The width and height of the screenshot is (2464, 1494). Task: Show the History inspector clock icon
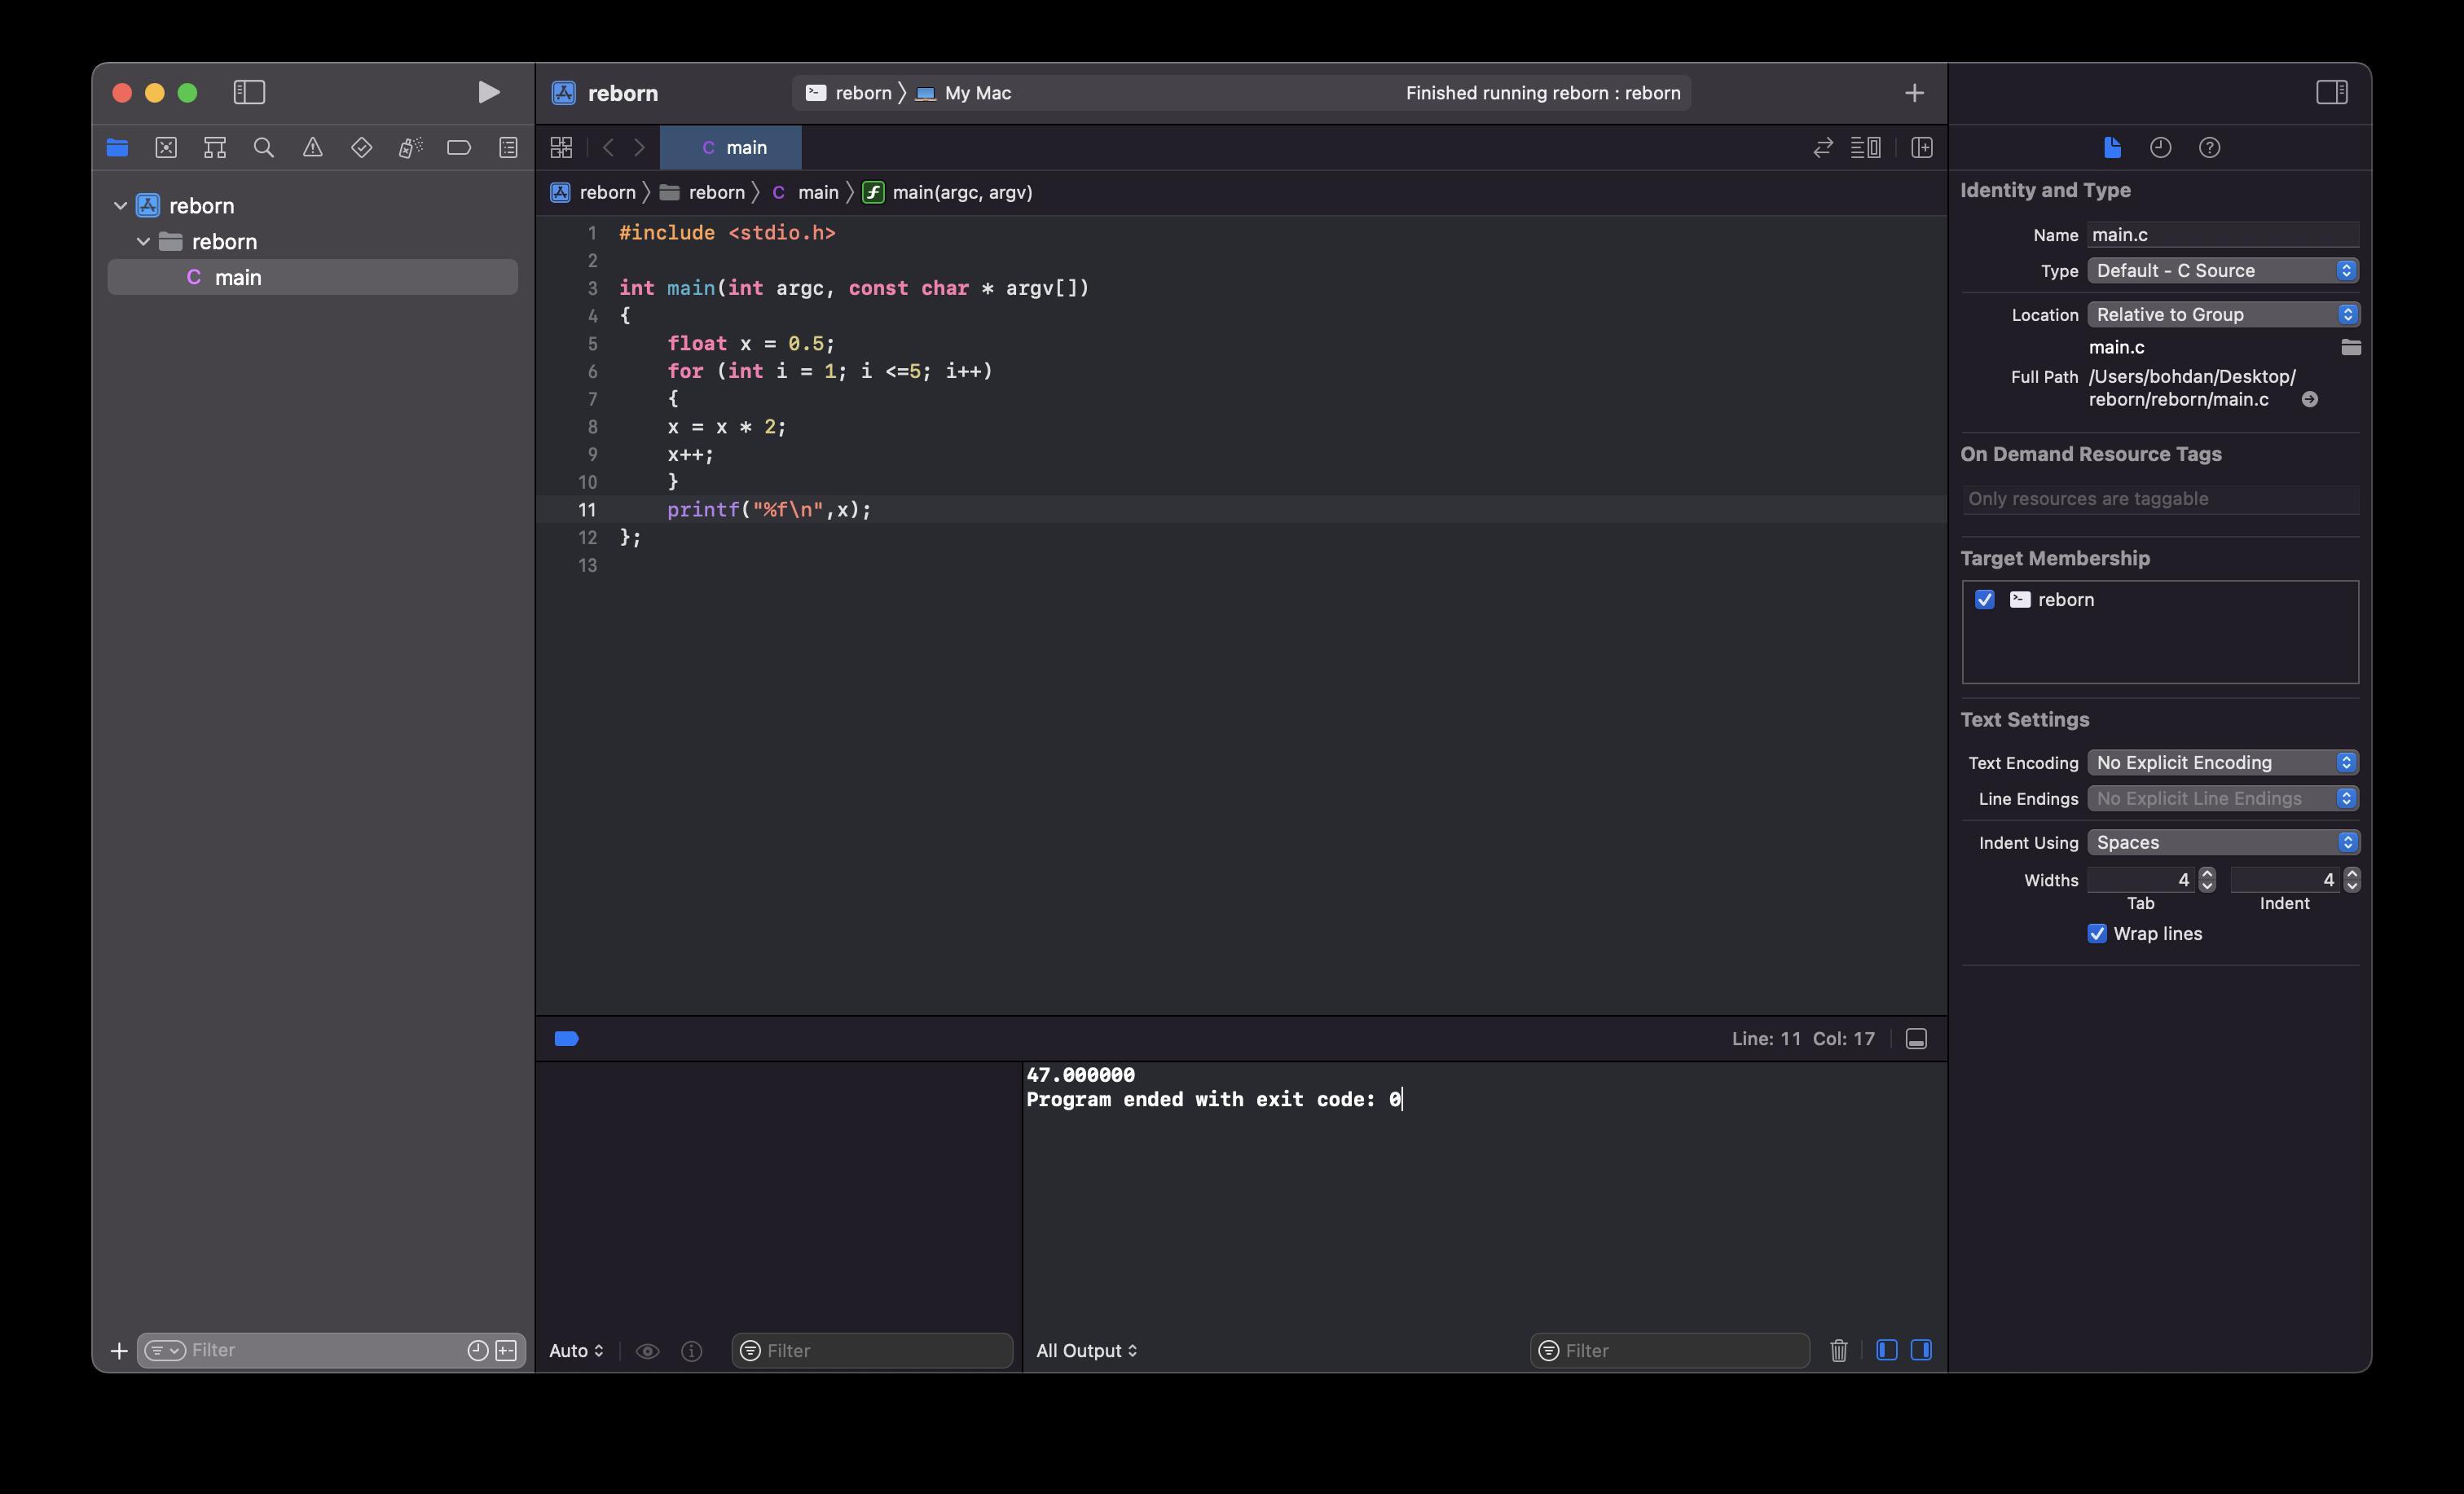tap(2160, 148)
